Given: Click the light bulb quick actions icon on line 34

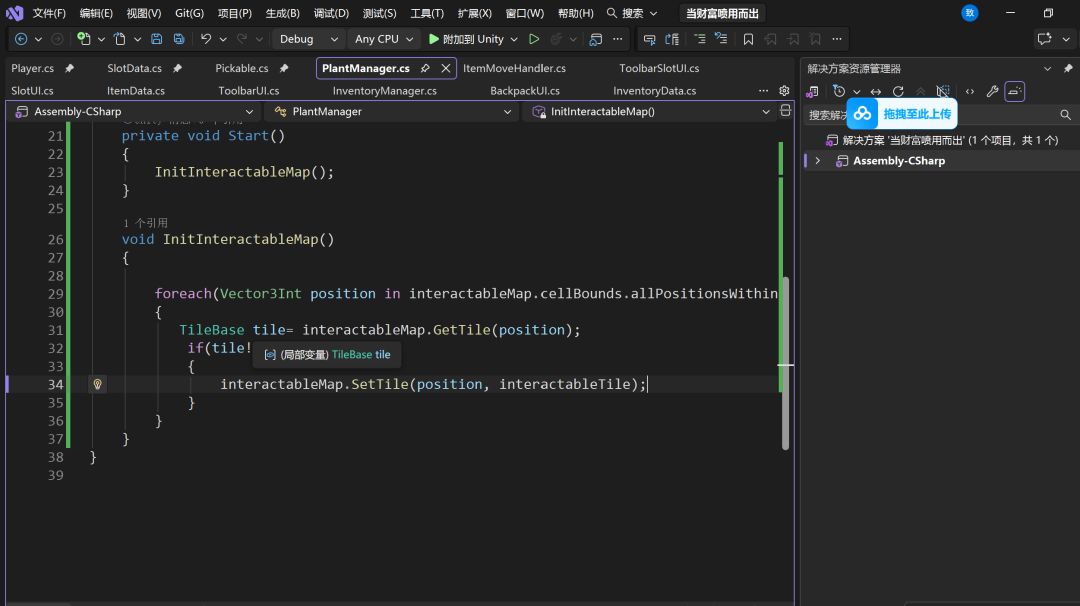Looking at the screenshot, I should (x=98, y=384).
